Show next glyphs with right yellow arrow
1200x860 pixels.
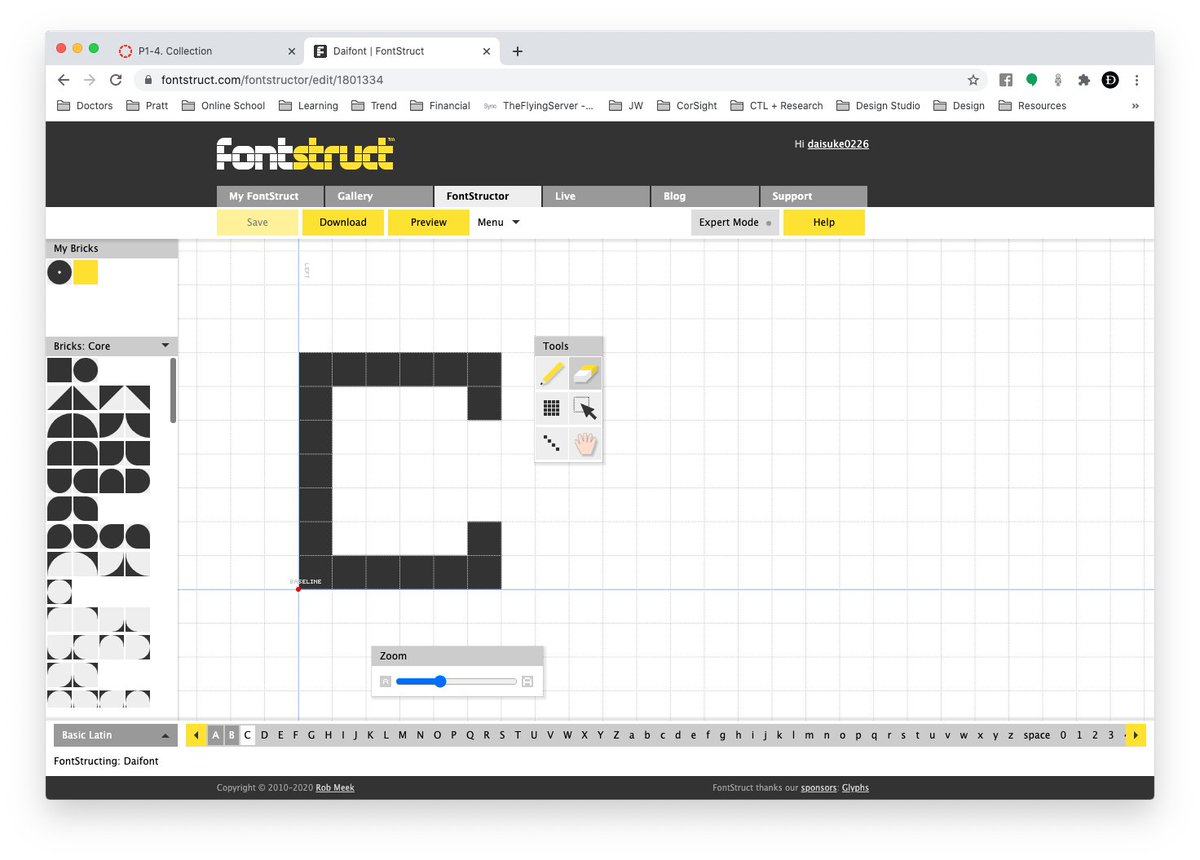click(1136, 735)
